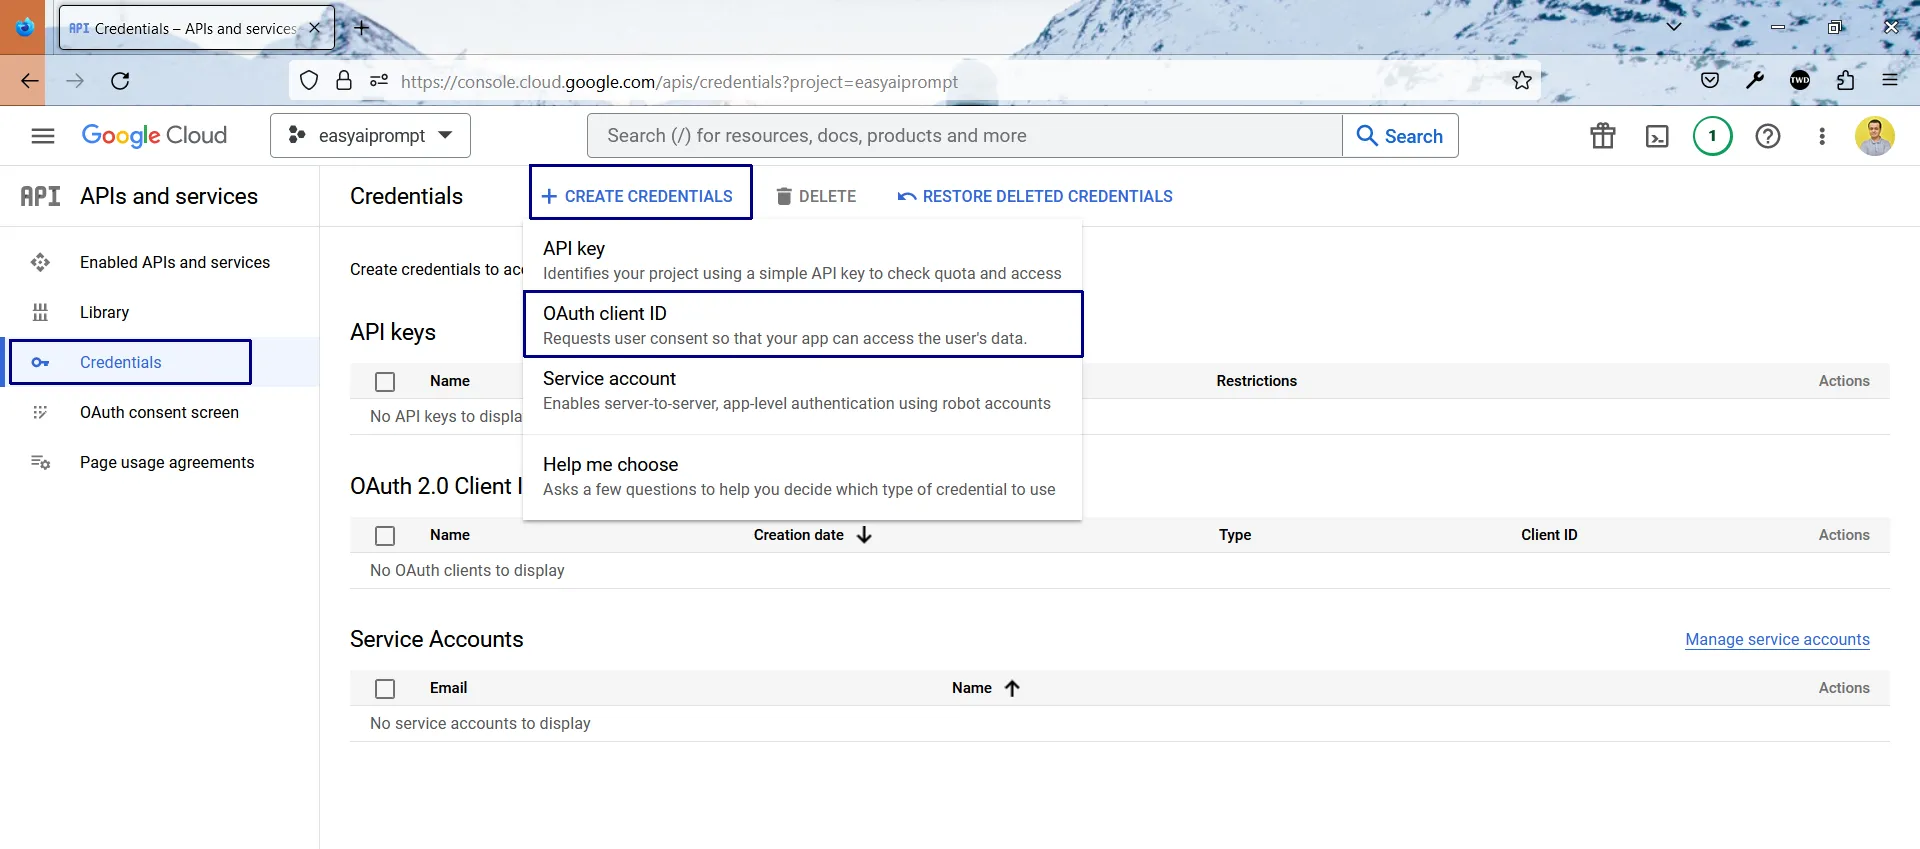Open the main navigation hamburger menu
The width and height of the screenshot is (1920, 849).
[x=43, y=136]
